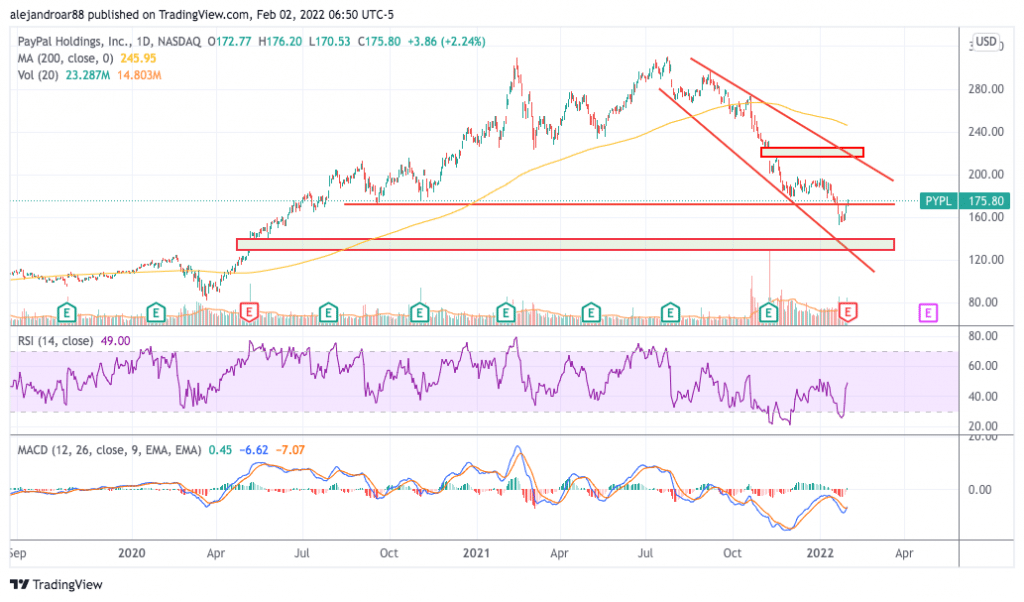Click the alejandroar88 published caption at the top
The width and height of the screenshot is (1024, 602).
click(x=202, y=14)
